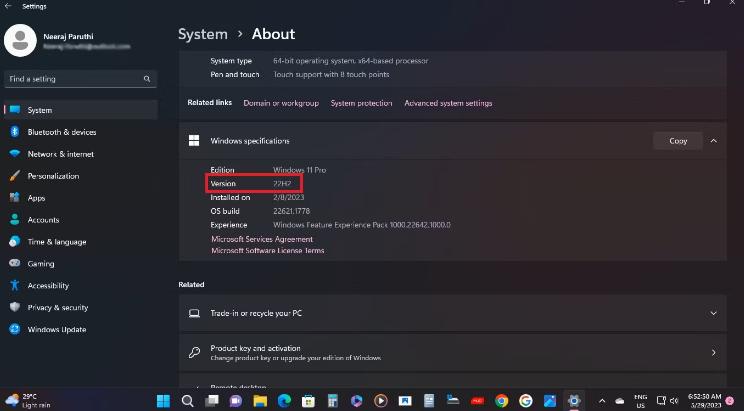Open the Google app taskbar icon
This screenshot has width=744, height=411.
[526, 401]
